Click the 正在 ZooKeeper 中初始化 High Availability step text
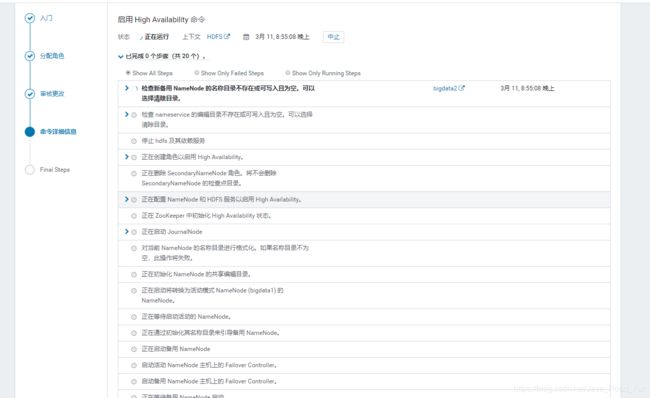The image size is (650, 398). 206,216
